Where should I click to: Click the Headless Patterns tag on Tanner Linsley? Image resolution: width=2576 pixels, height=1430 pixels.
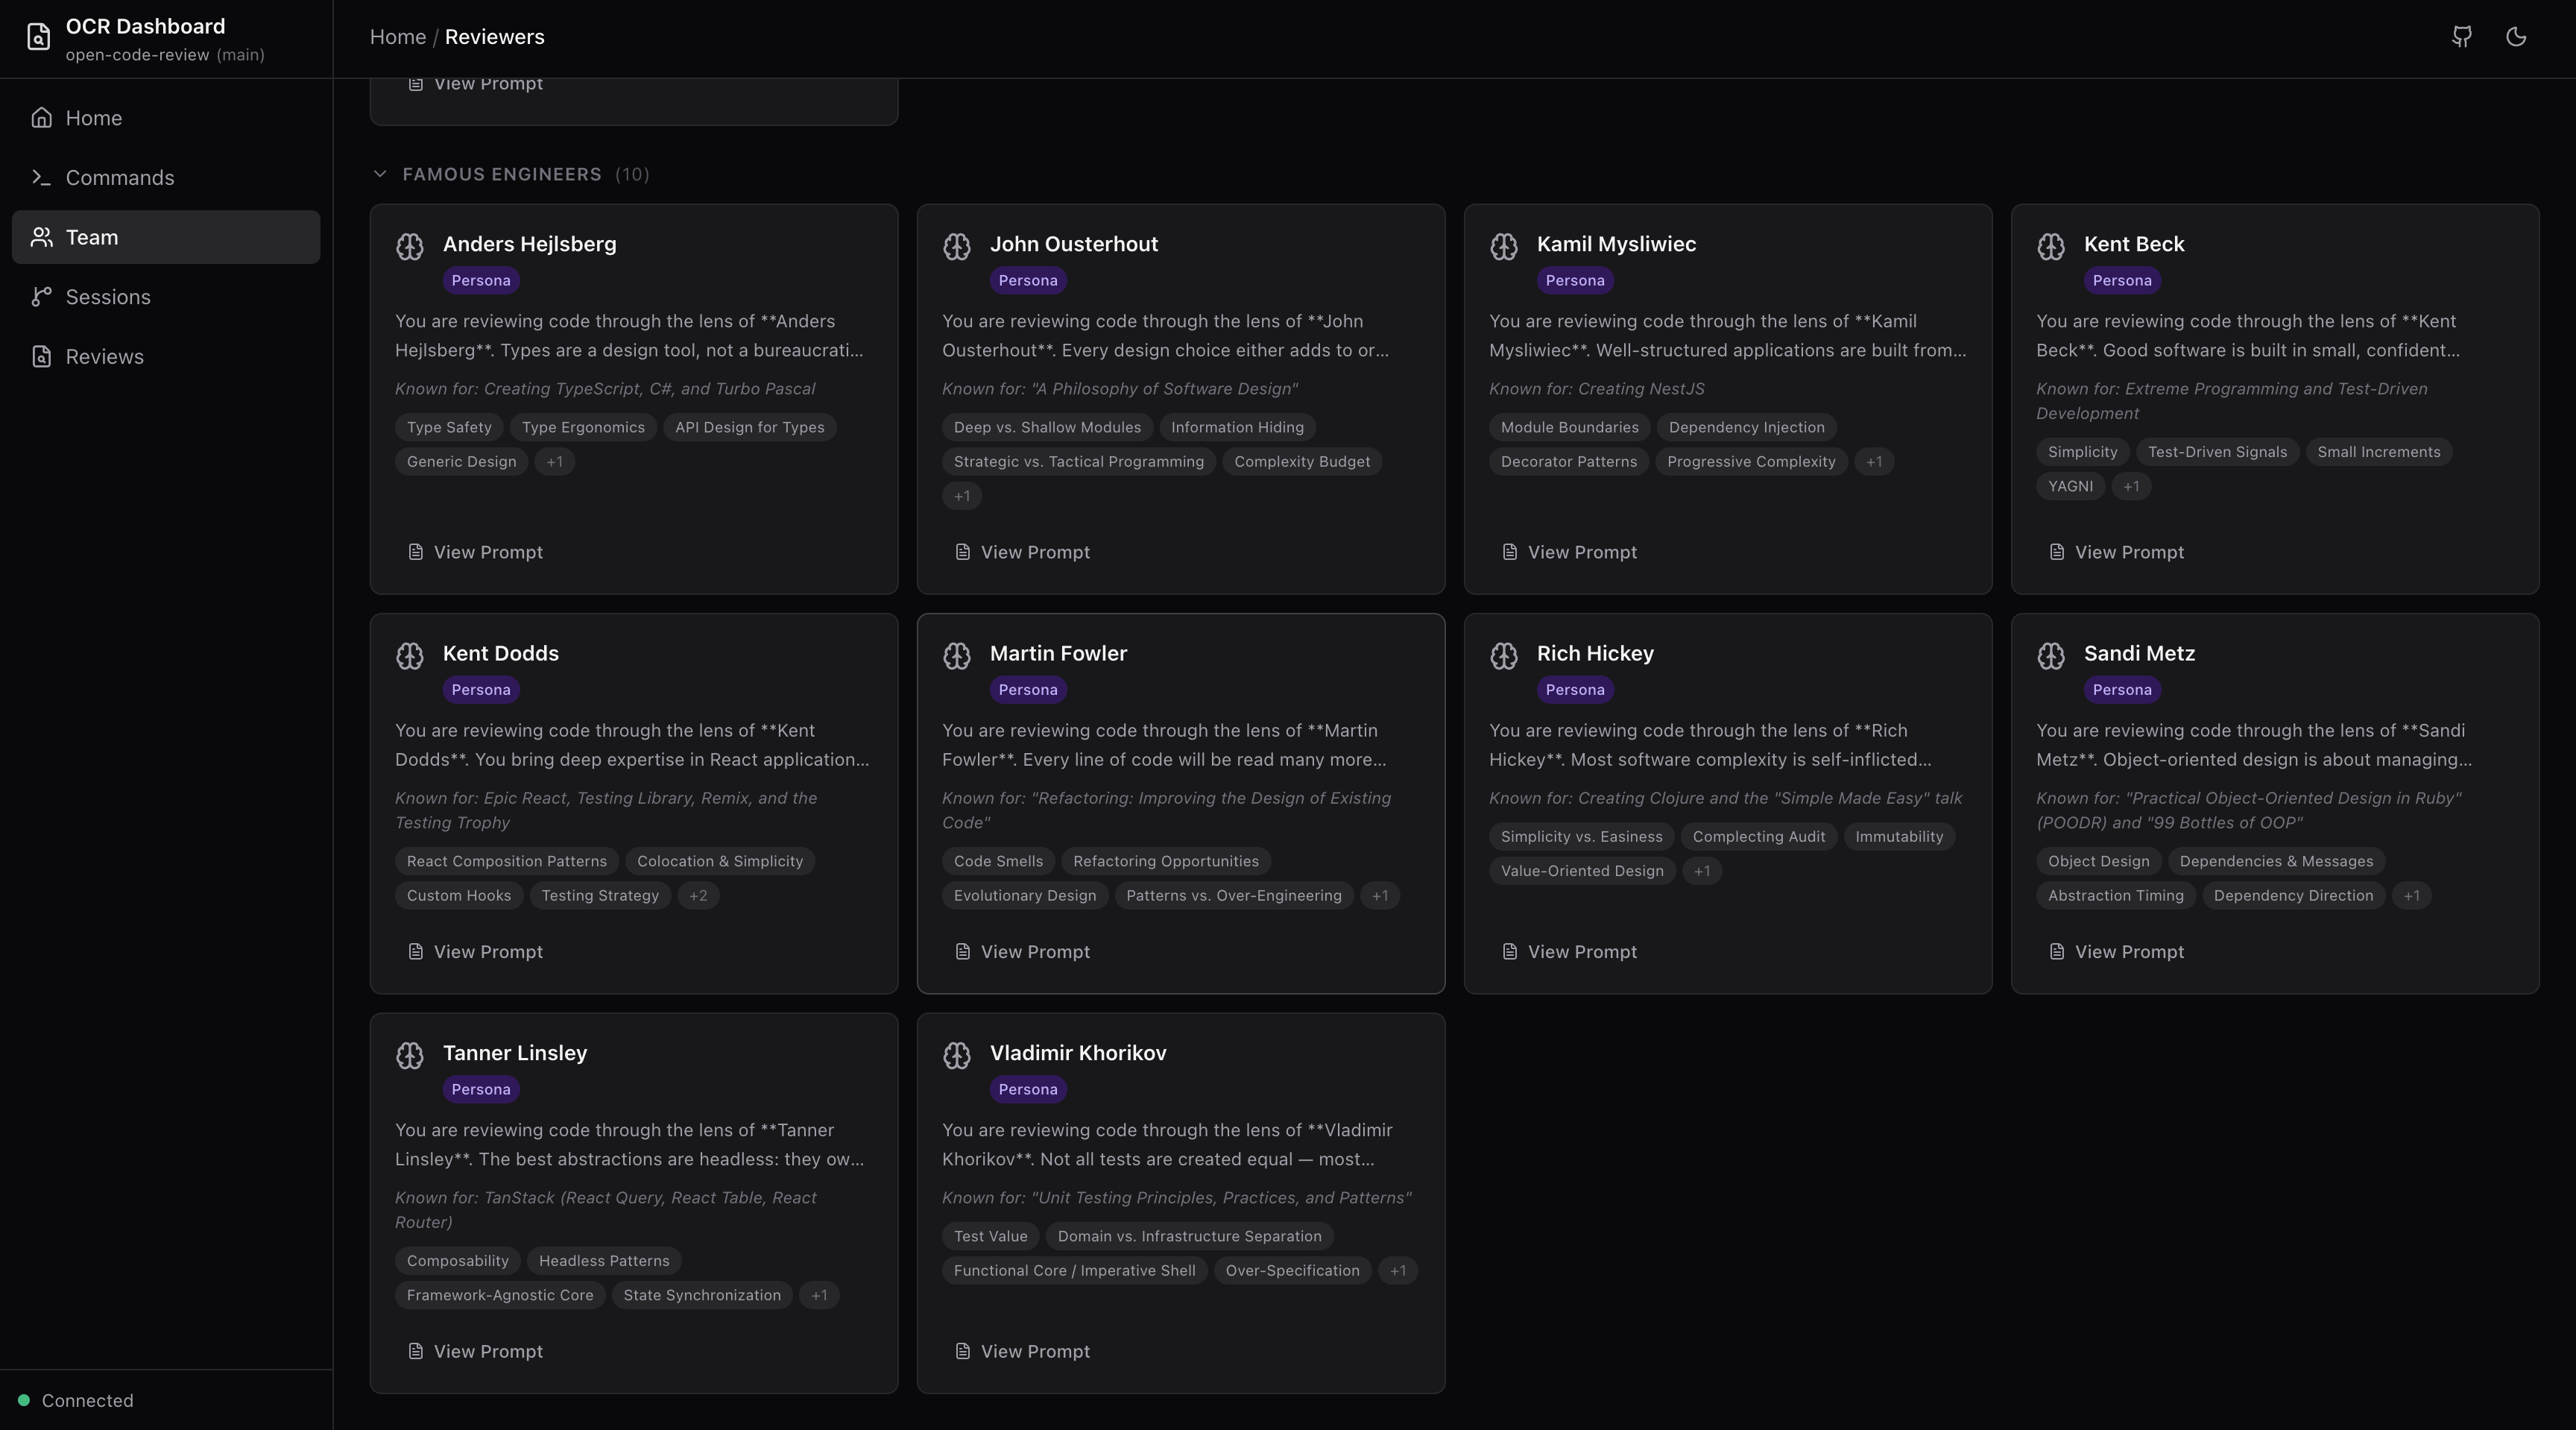pos(604,1261)
